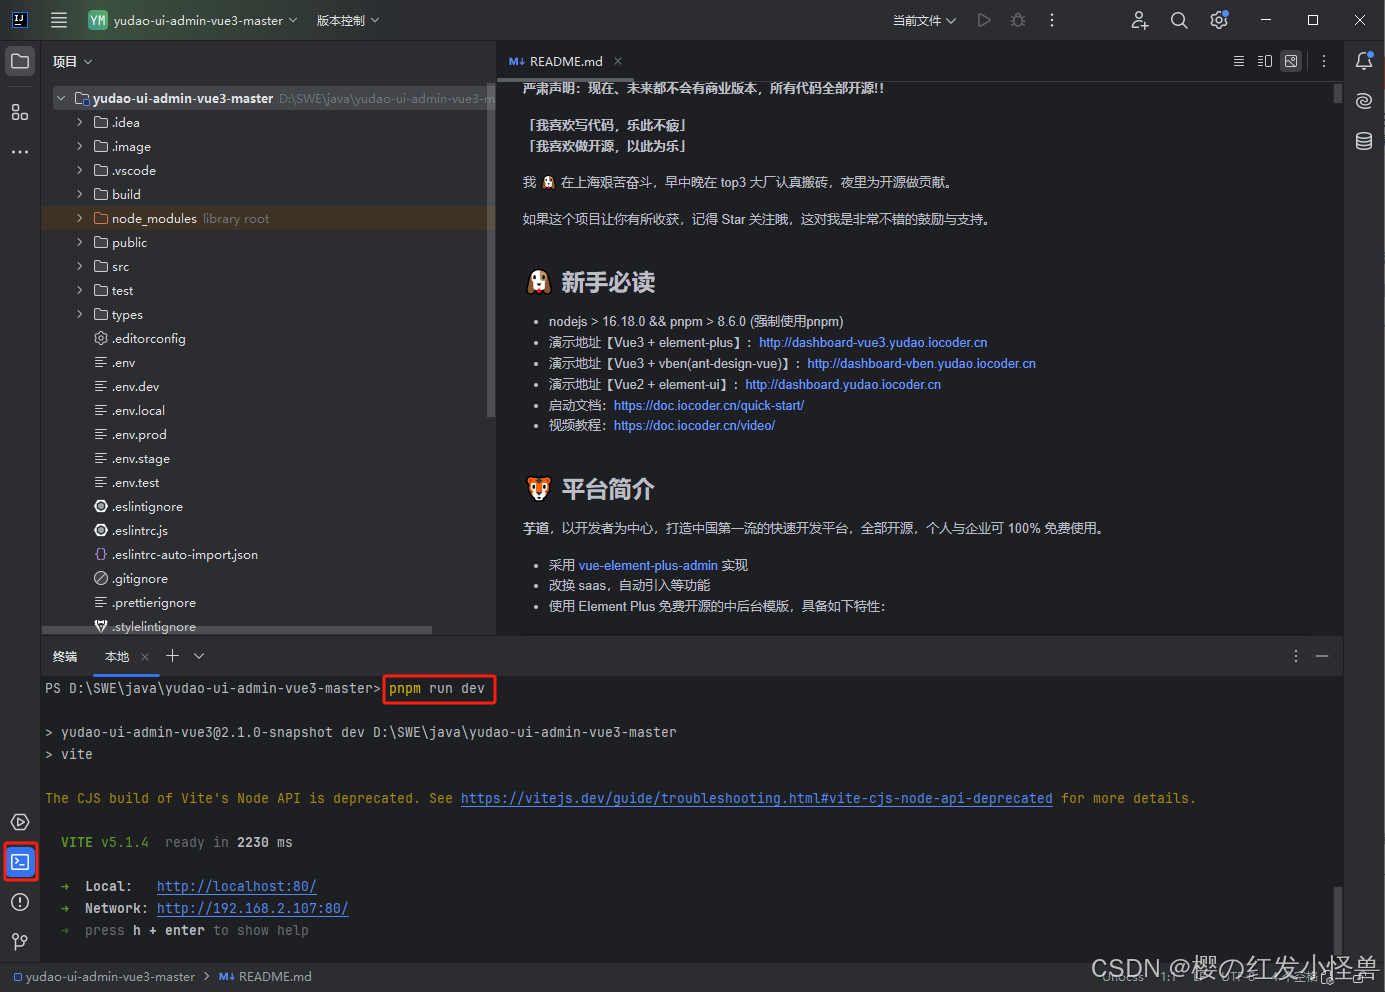Expand the node_modules folder
The image size is (1385, 992).
point(80,218)
